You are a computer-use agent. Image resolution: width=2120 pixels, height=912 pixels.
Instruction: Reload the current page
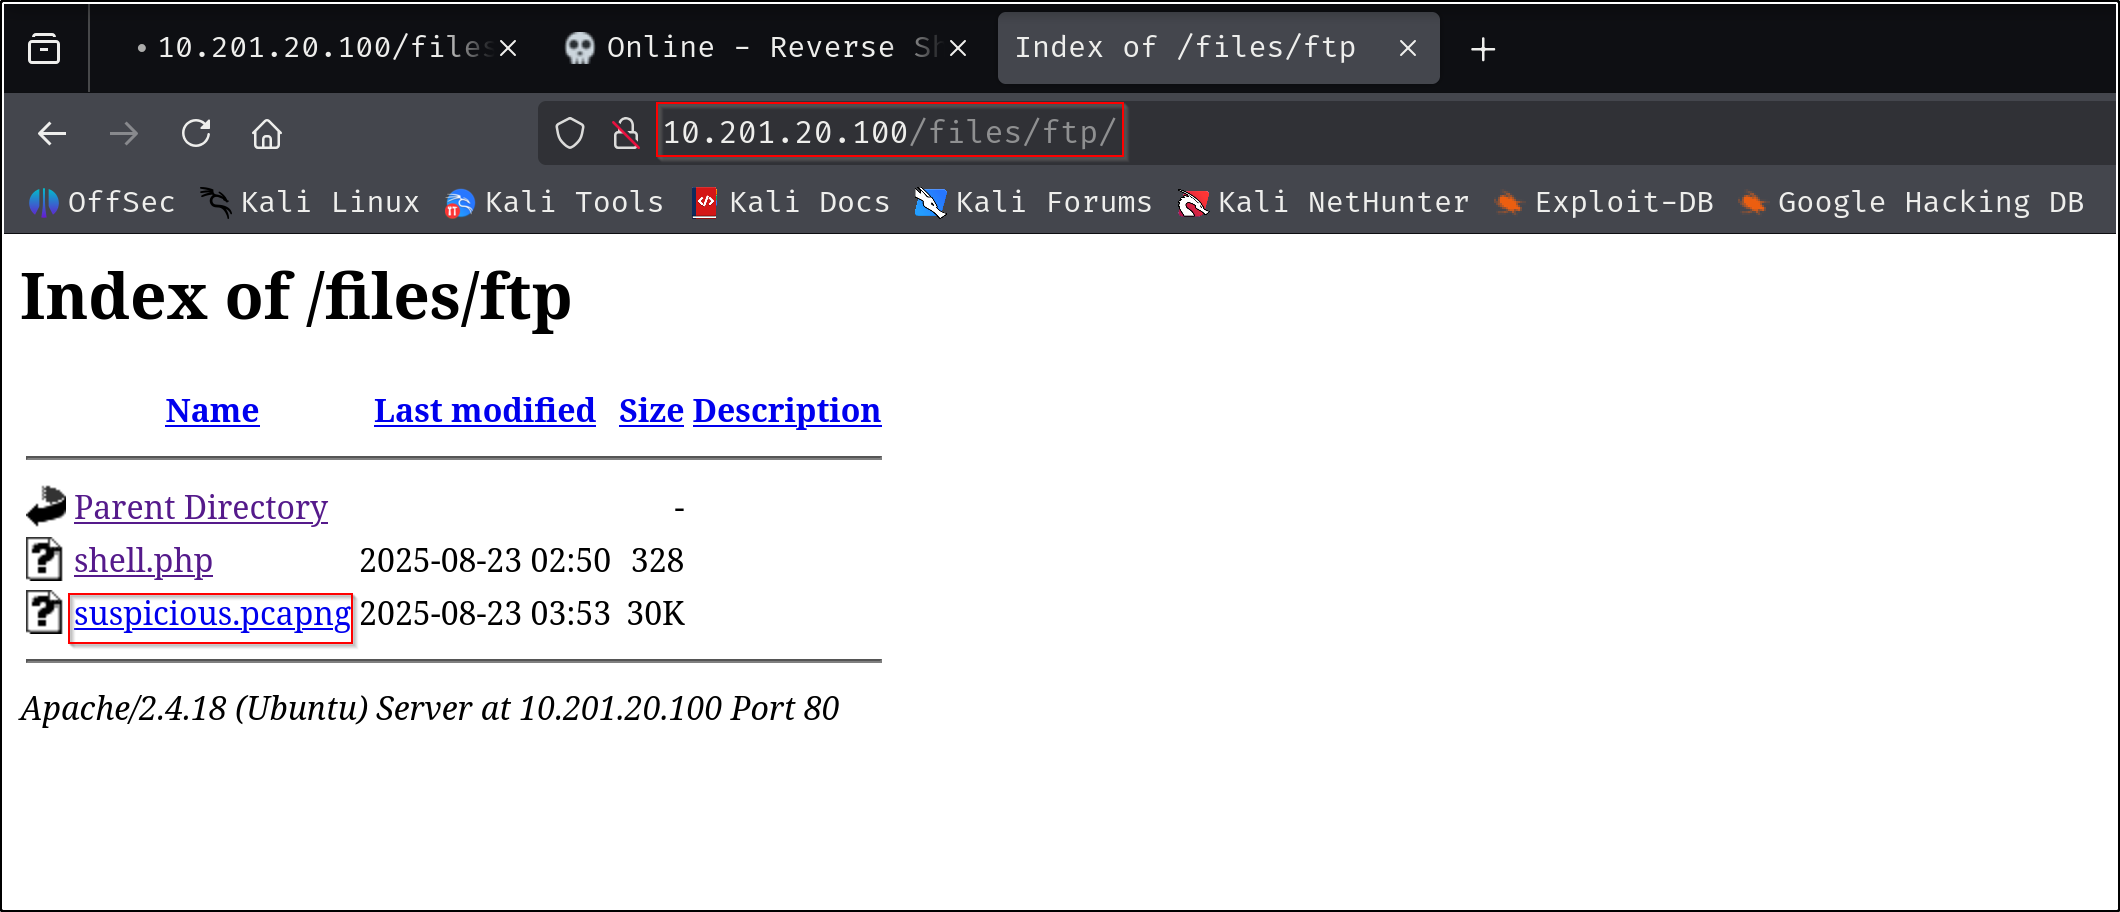pos(196,133)
